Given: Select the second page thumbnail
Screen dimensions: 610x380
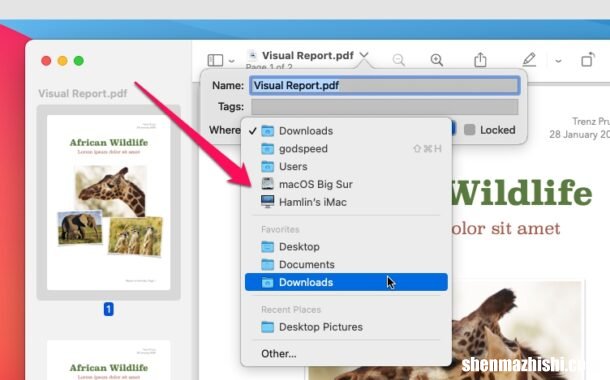Looking at the screenshot, I should coord(109,360).
